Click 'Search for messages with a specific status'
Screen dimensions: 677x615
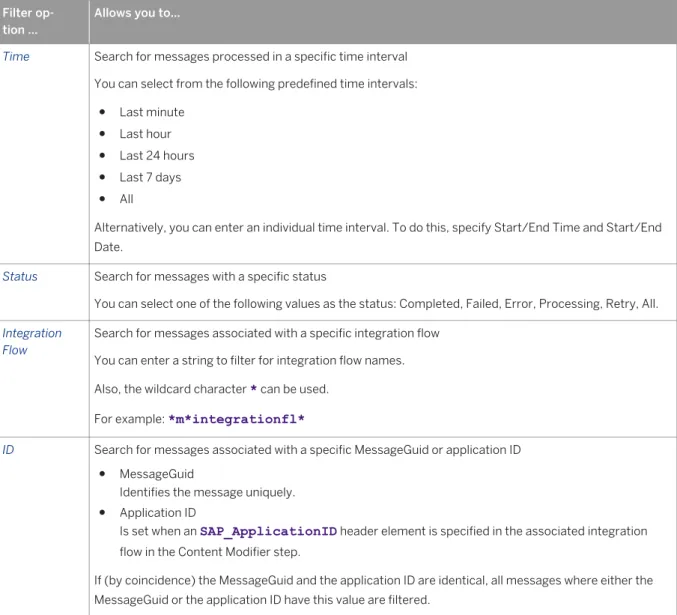point(210,276)
